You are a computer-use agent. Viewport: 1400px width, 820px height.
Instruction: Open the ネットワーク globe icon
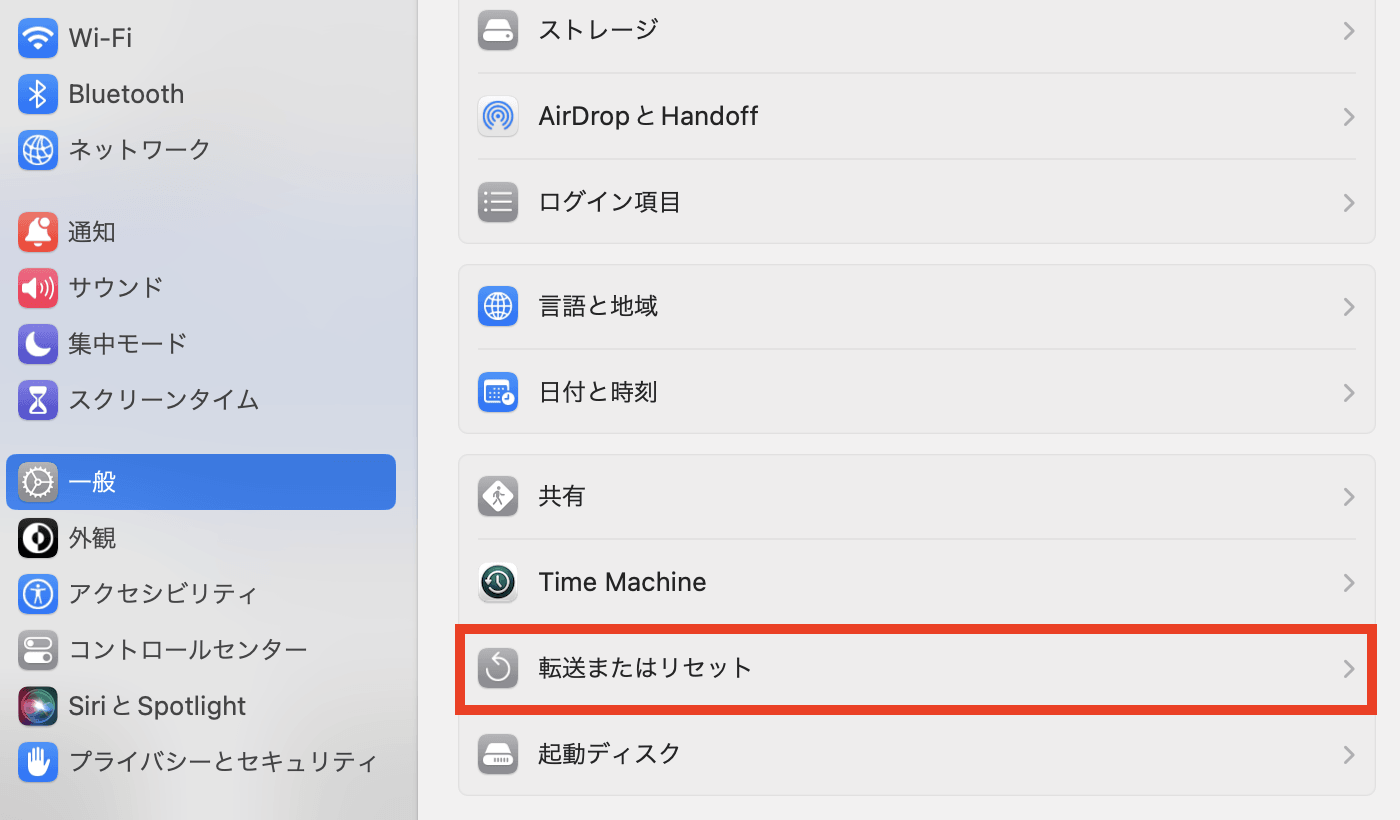coord(38,150)
